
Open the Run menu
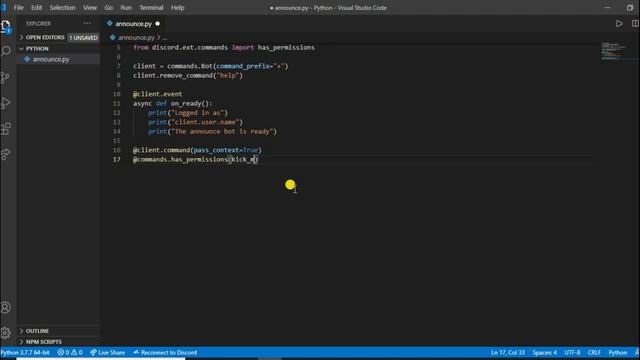(x=126, y=7)
